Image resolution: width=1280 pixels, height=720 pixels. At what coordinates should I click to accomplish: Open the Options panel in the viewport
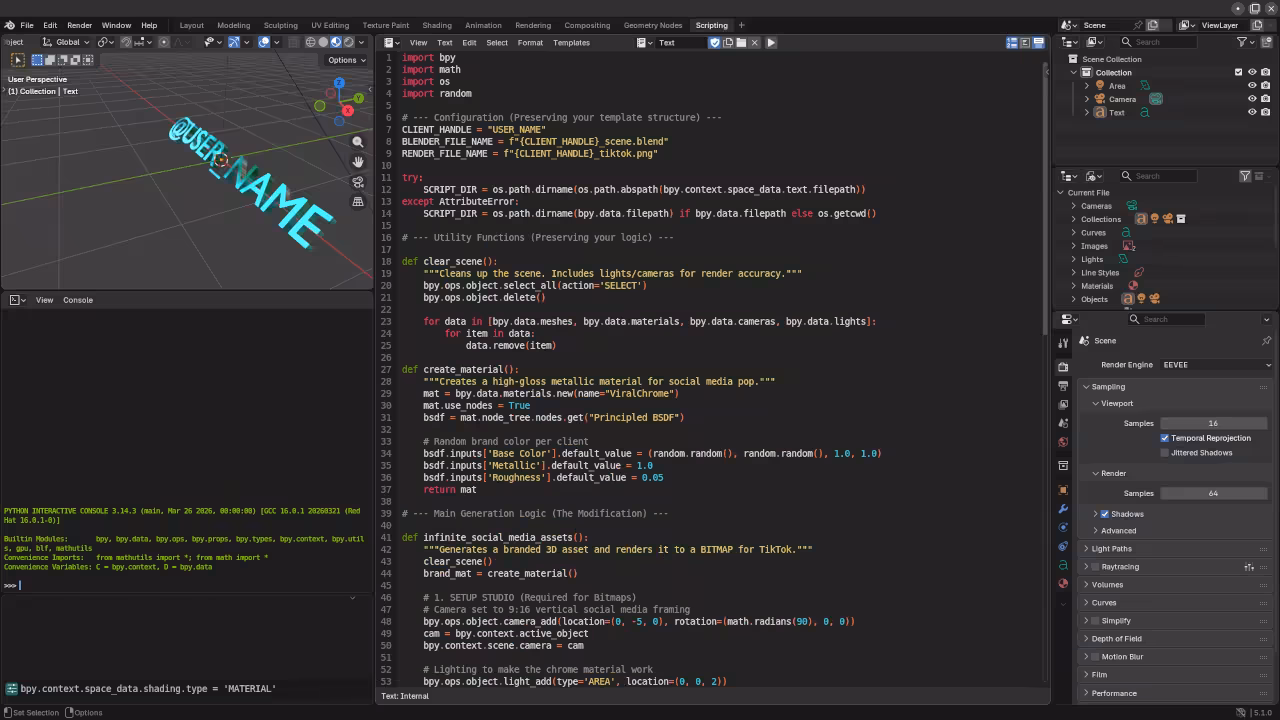pos(345,60)
